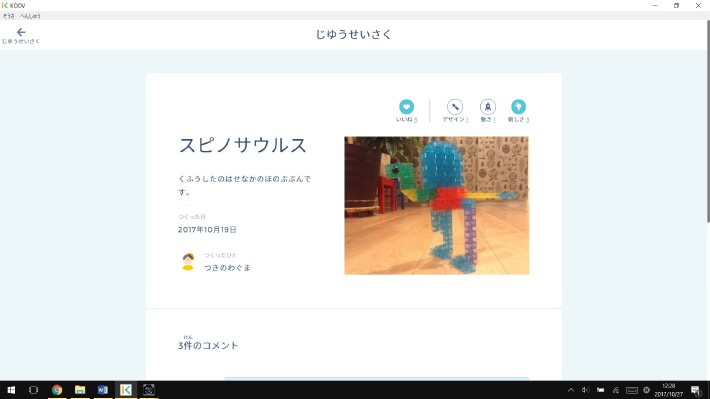Open creator name つきのわぐま
The image size is (710, 399).
pos(227,268)
